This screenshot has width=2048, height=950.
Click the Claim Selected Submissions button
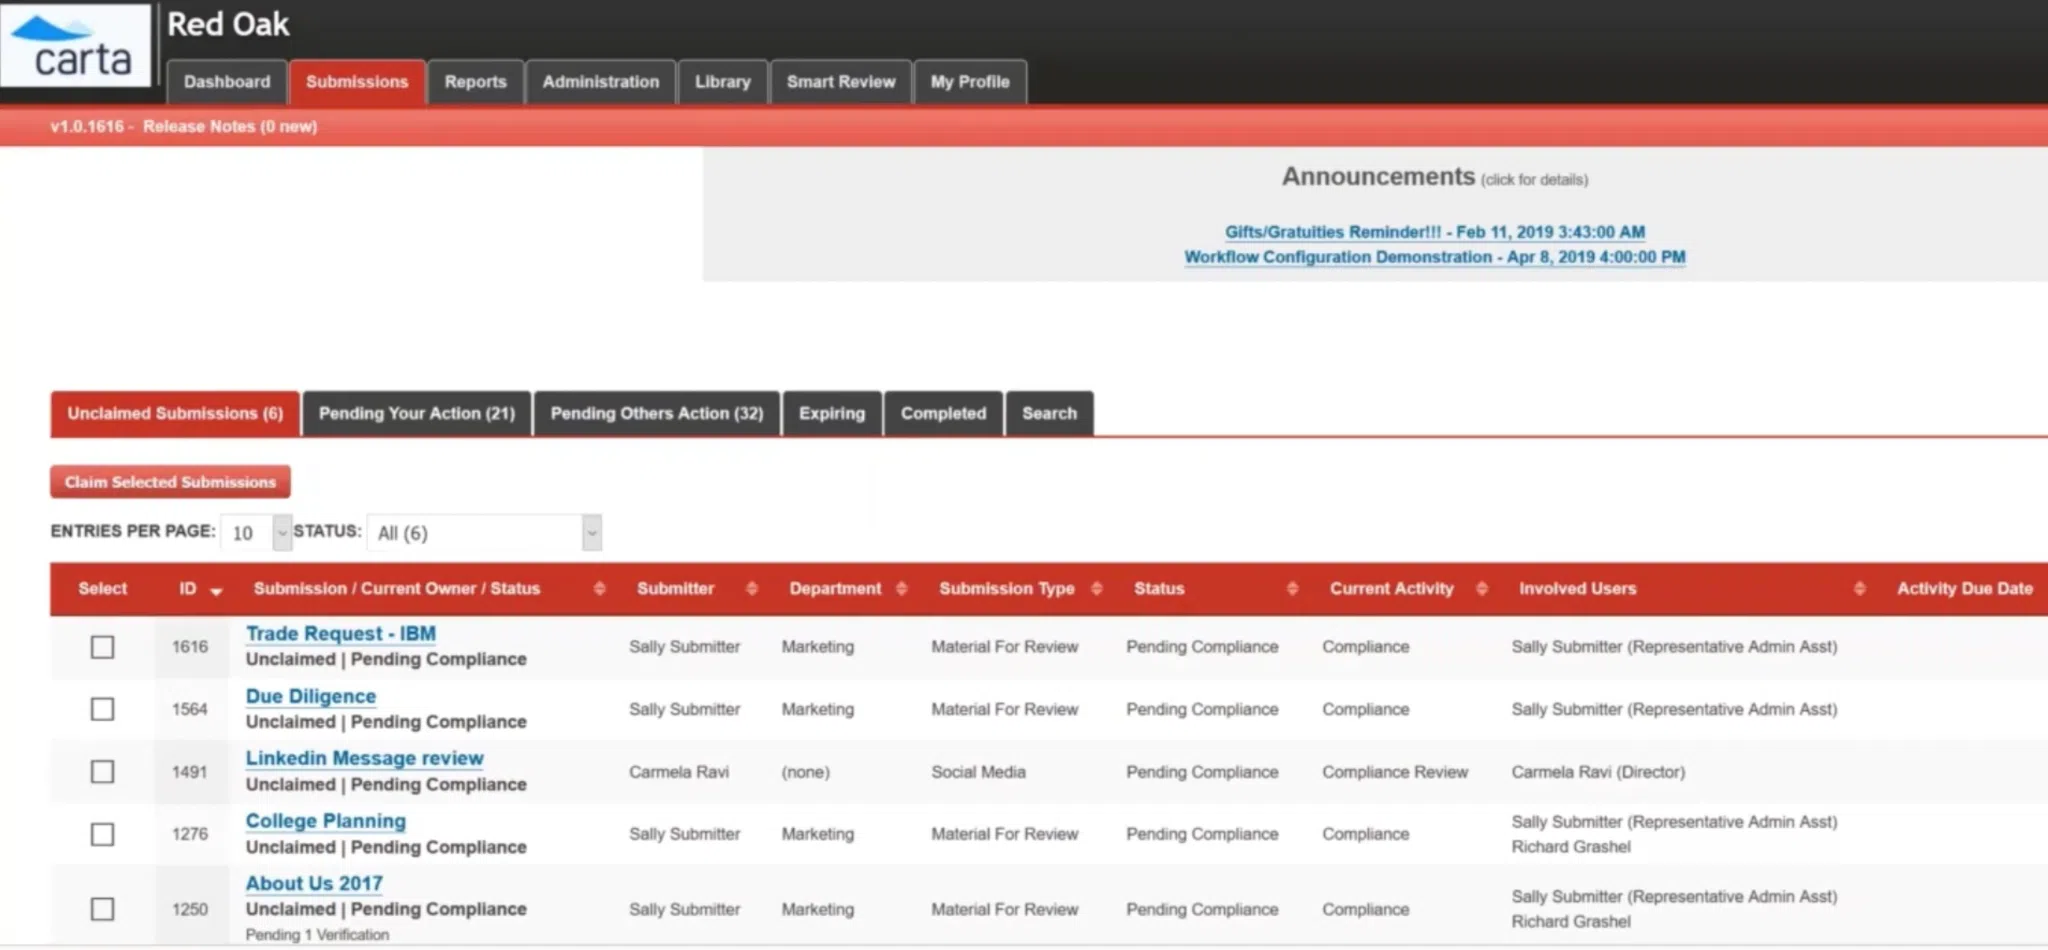169,481
